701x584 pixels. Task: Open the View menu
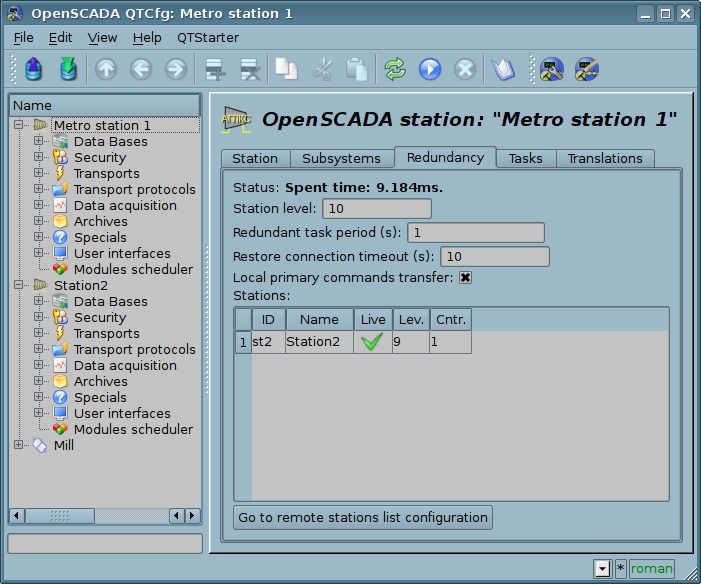(102, 38)
